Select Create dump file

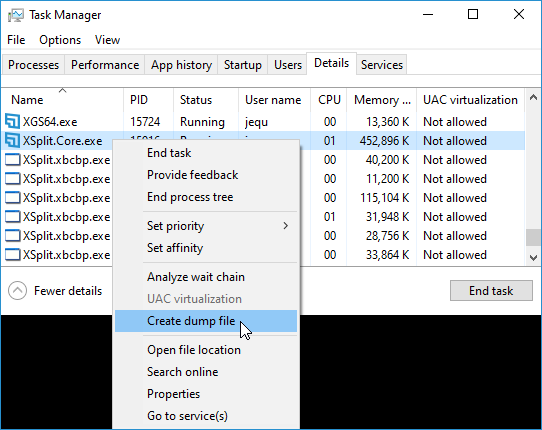click(206, 321)
